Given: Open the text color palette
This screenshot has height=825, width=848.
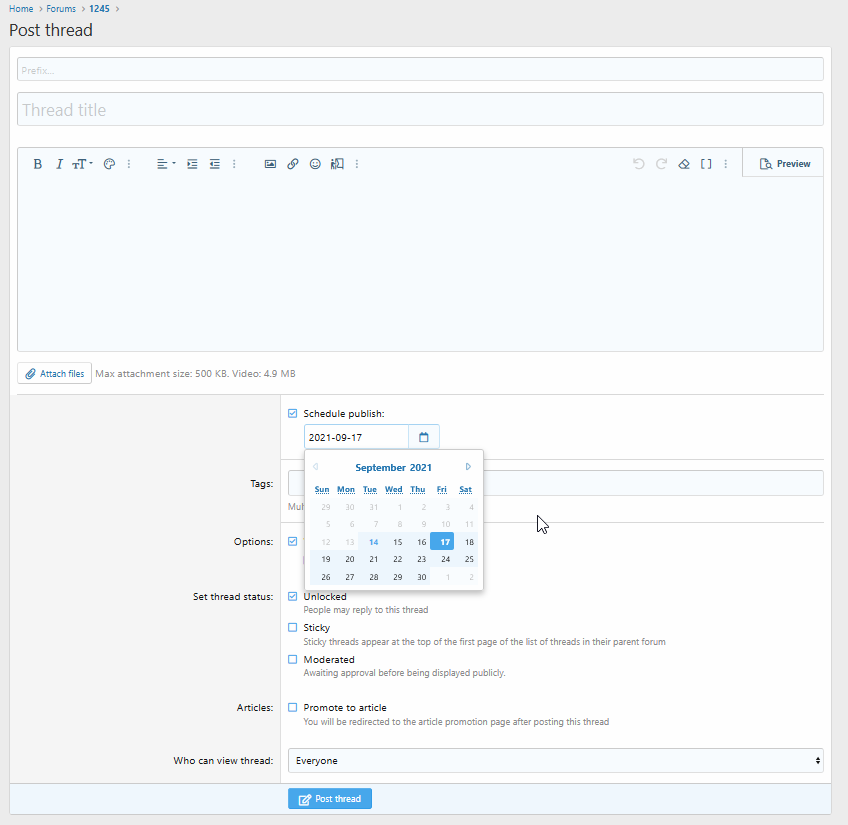Looking at the screenshot, I should coord(109,164).
